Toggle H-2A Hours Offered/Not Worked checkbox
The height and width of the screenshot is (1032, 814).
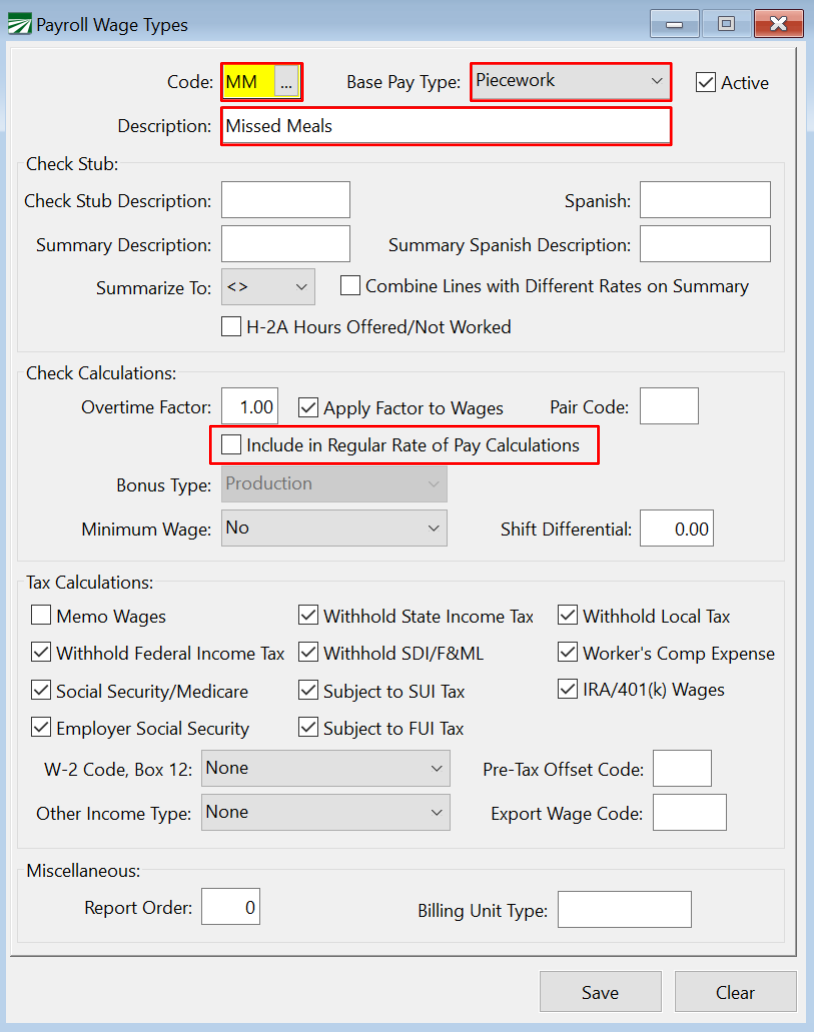[x=232, y=327]
